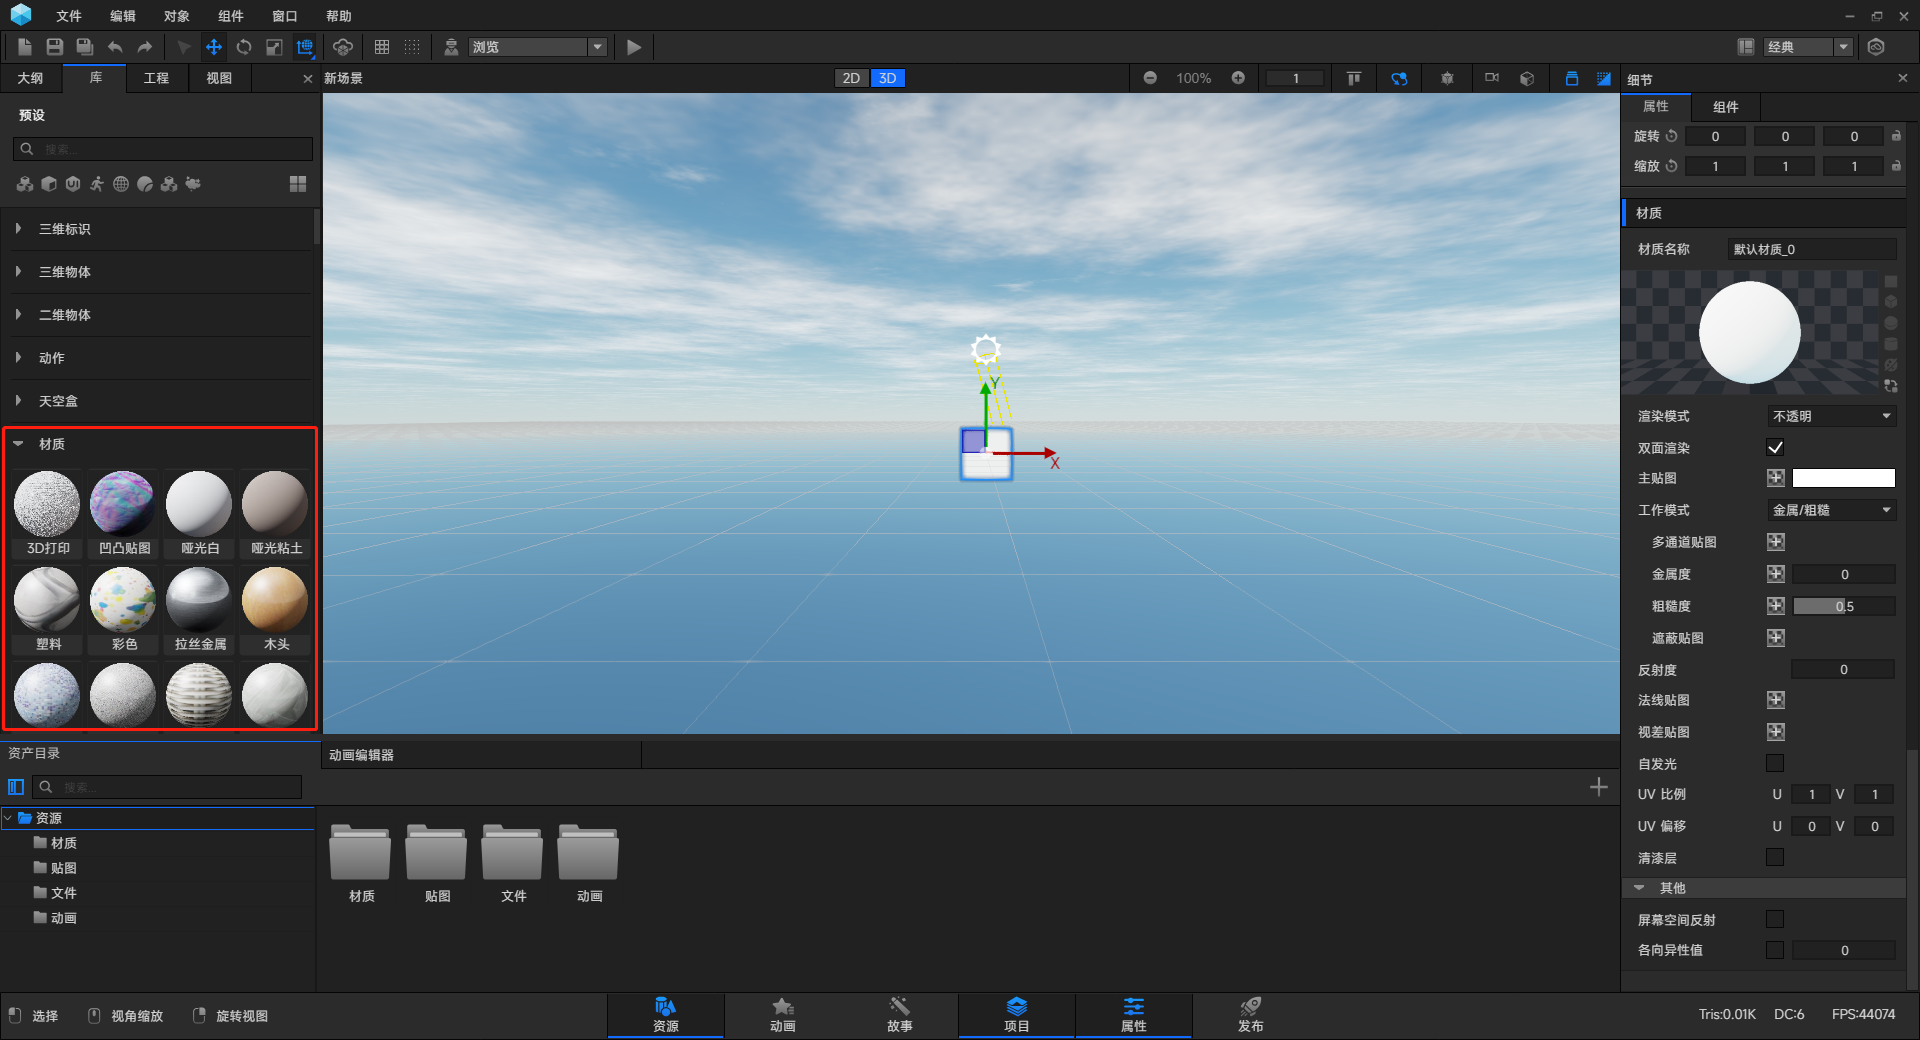
Task: Click the UI filter icon in preset library
Action: [x=73, y=184]
